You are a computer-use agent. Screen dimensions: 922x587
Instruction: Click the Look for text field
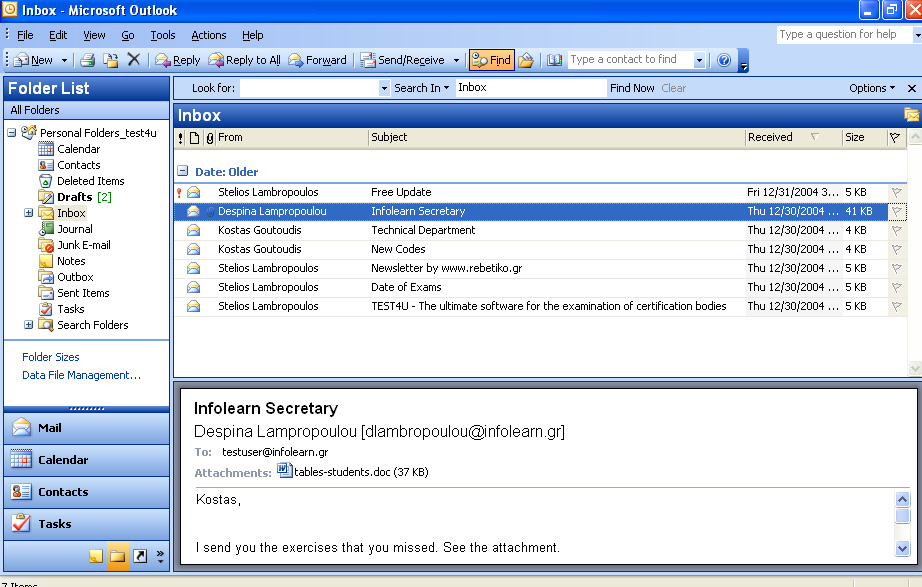(x=309, y=88)
